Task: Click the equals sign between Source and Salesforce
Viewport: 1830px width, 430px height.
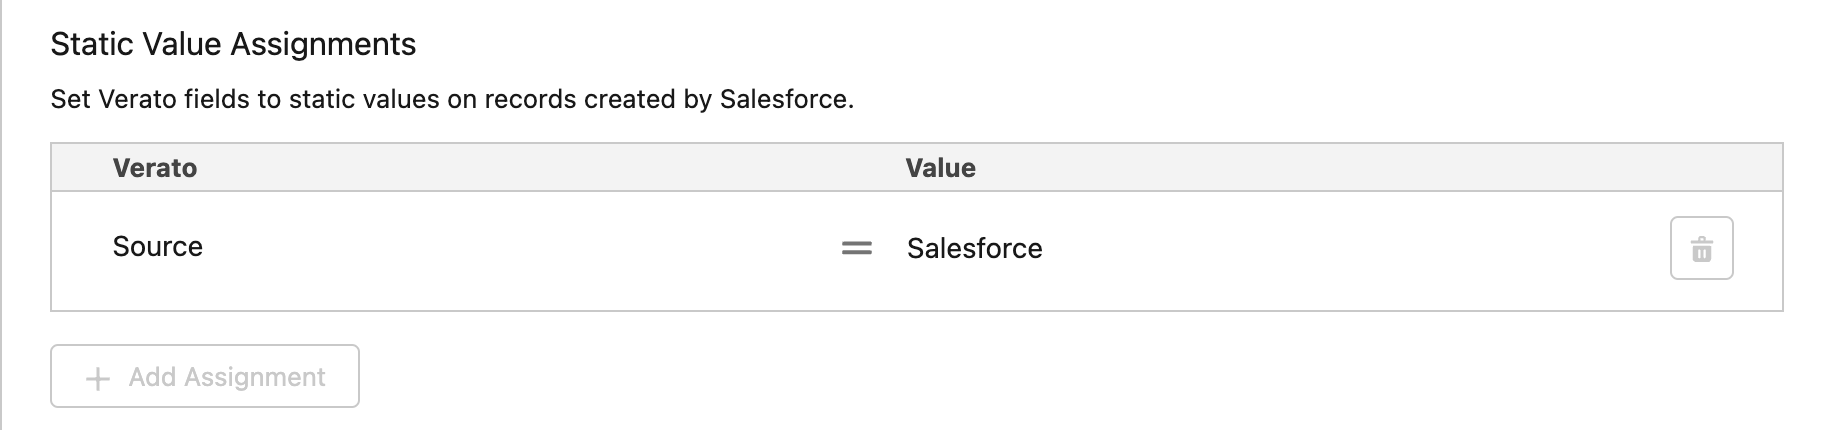Action: pos(856,248)
